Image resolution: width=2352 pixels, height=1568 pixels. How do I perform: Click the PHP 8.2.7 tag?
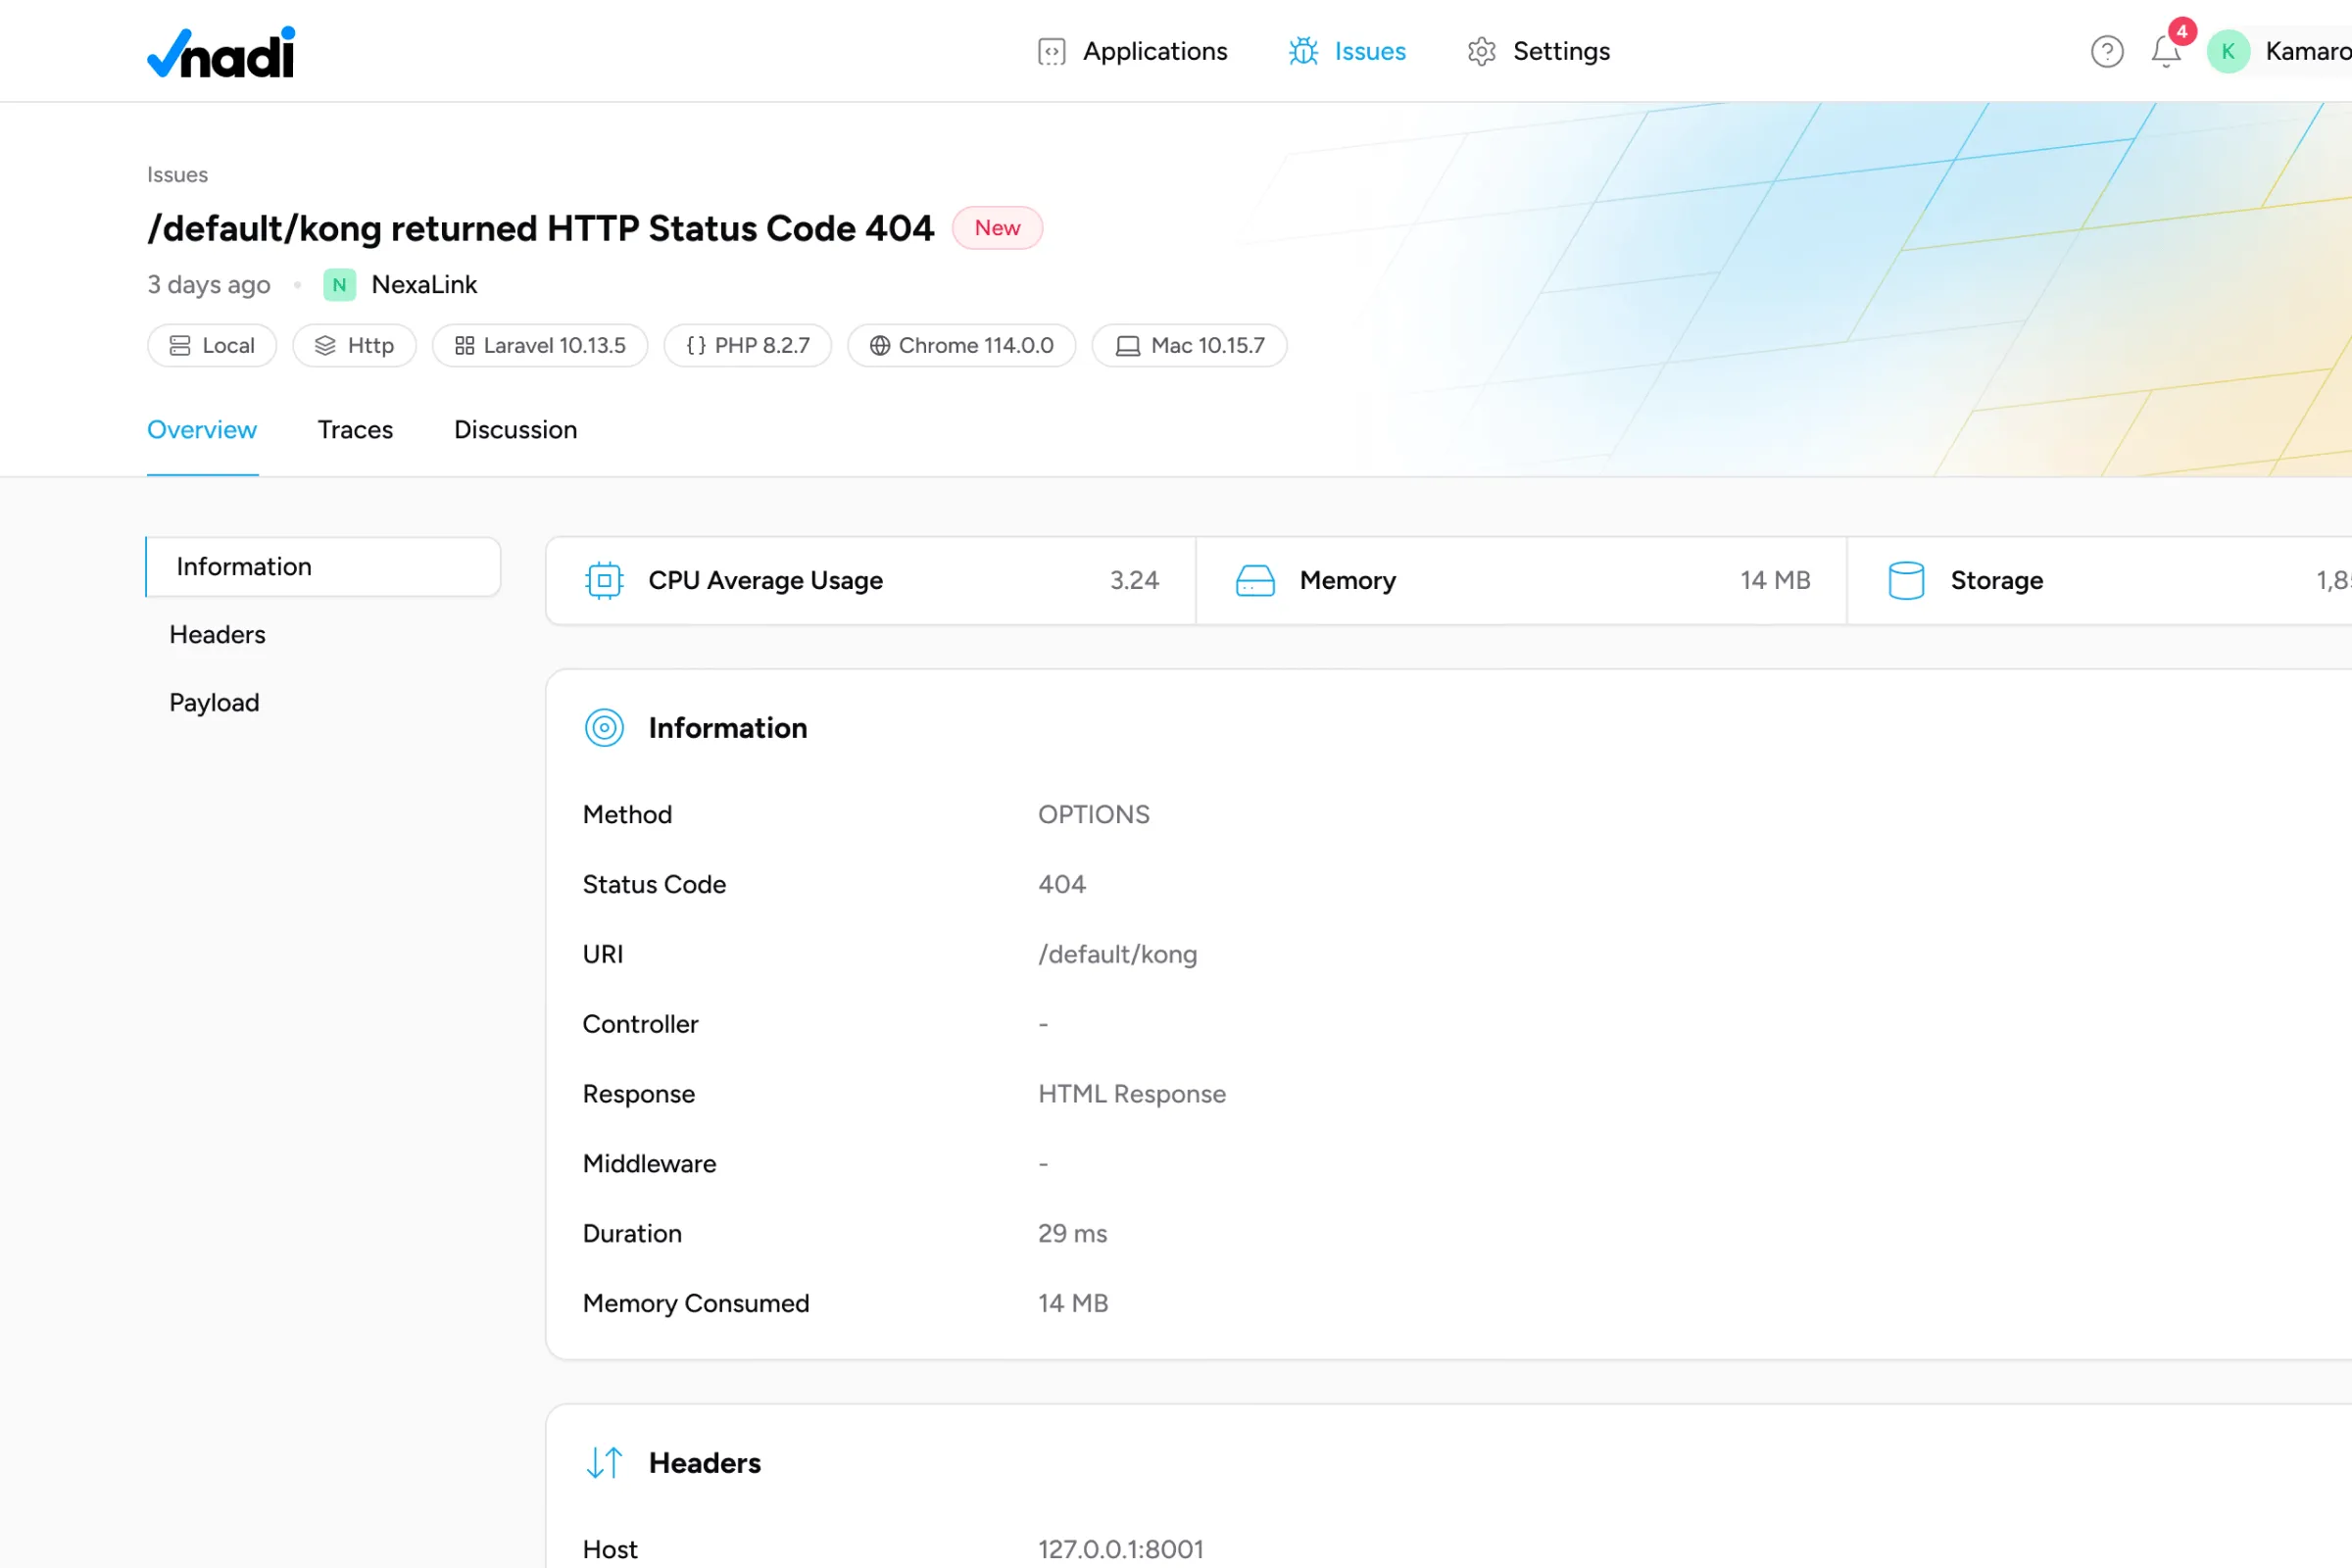point(748,346)
